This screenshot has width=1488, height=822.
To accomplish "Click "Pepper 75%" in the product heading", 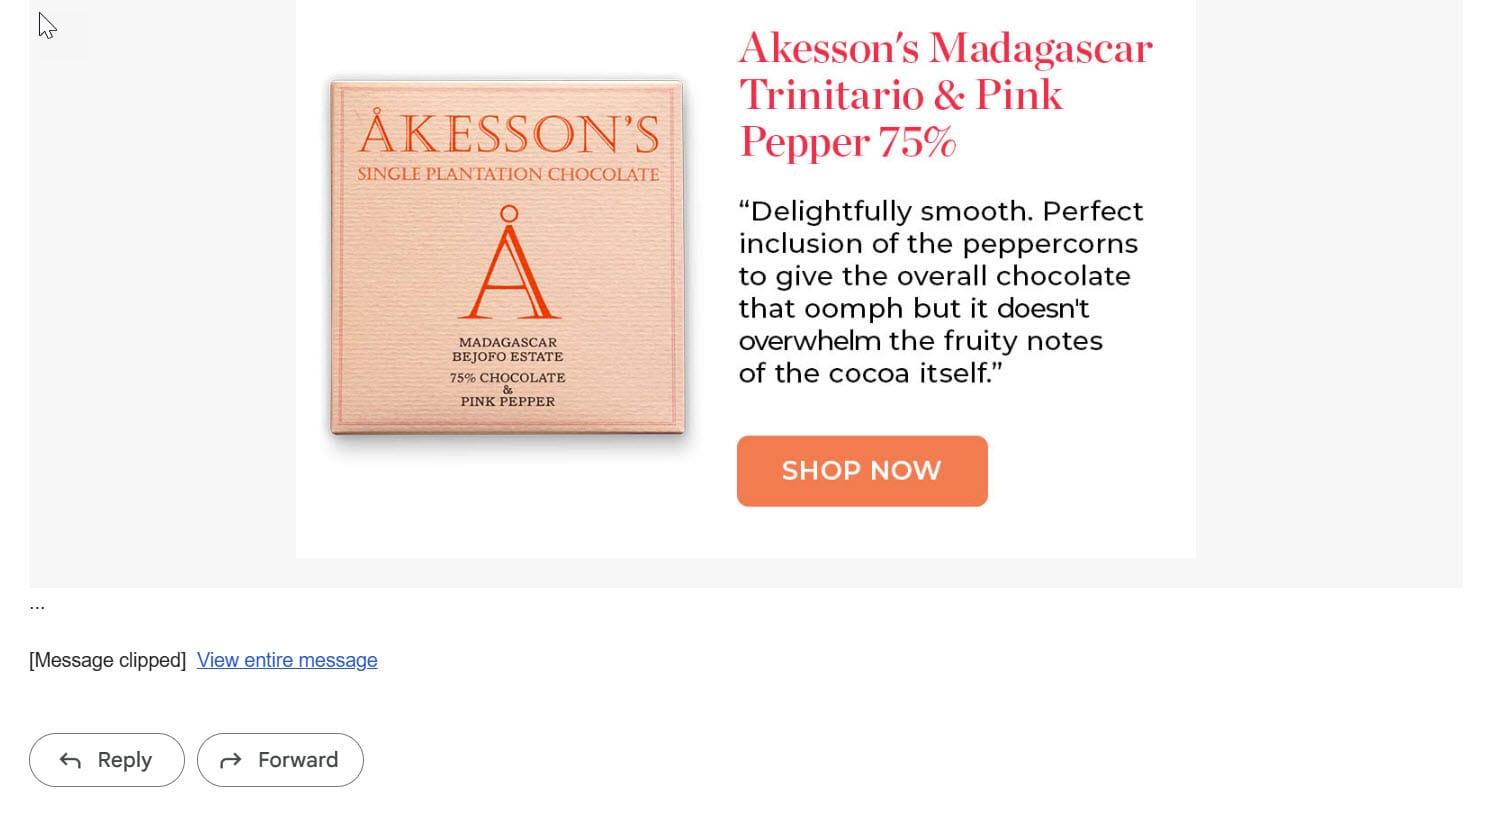I will 847,142.
